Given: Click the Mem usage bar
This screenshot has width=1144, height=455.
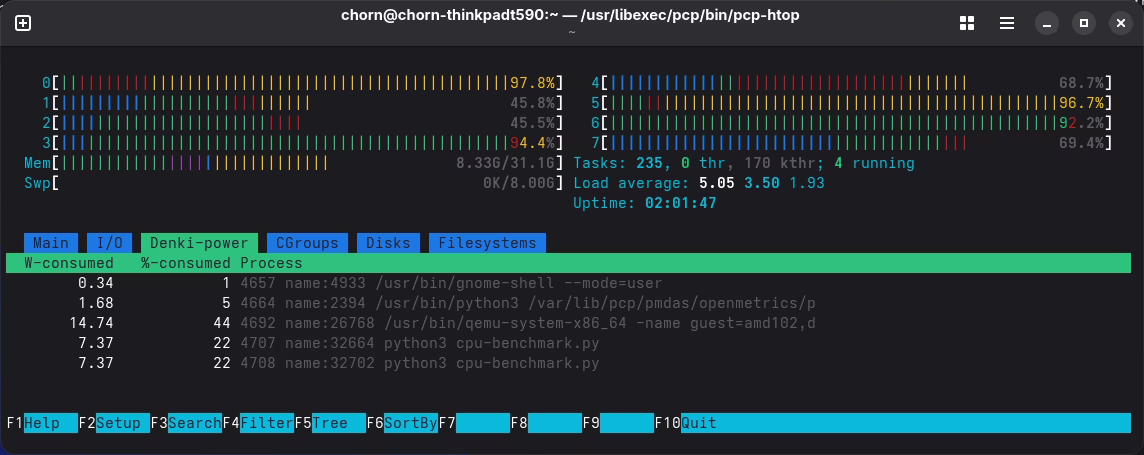Looking at the screenshot, I should pyautogui.click(x=295, y=163).
